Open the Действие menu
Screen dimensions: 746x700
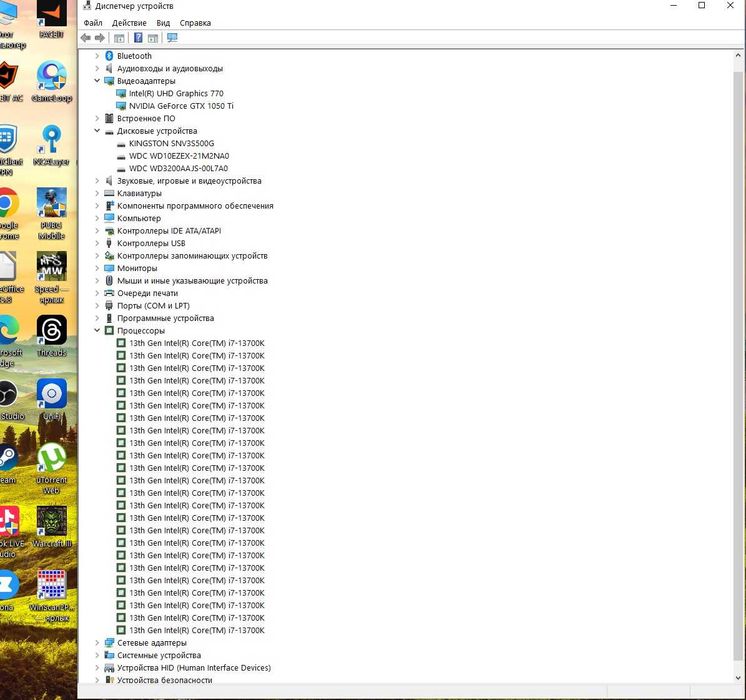pyautogui.click(x=129, y=23)
